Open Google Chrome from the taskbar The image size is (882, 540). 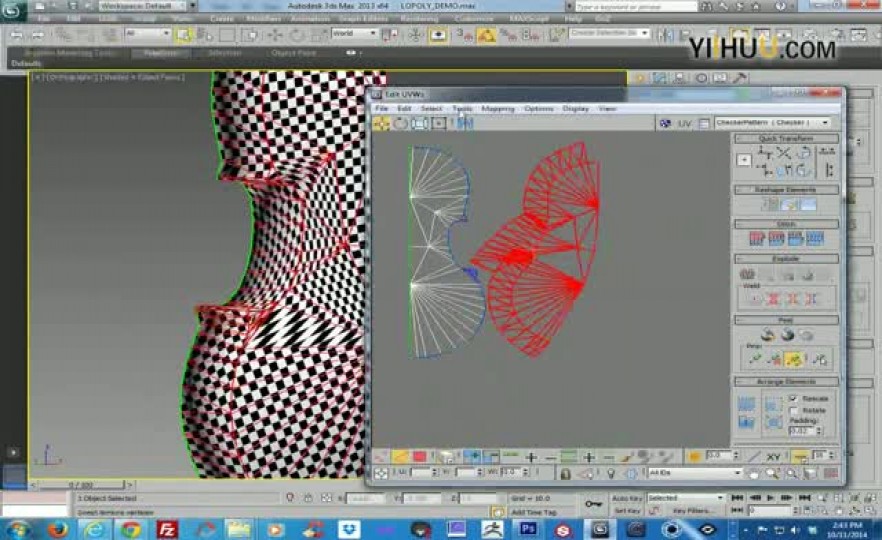(x=131, y=530)
